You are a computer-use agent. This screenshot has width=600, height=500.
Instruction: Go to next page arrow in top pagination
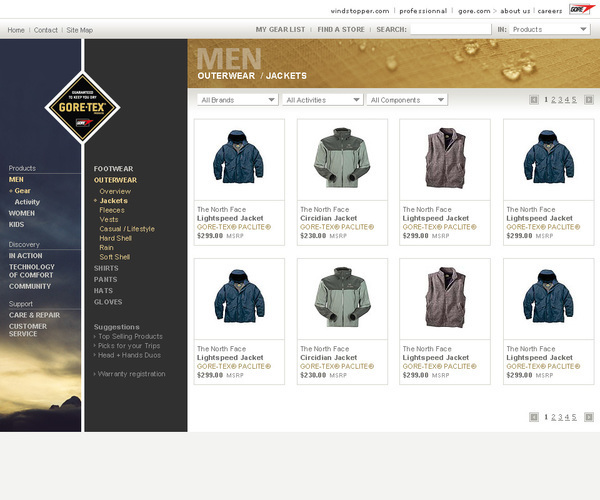coord(589,100)
